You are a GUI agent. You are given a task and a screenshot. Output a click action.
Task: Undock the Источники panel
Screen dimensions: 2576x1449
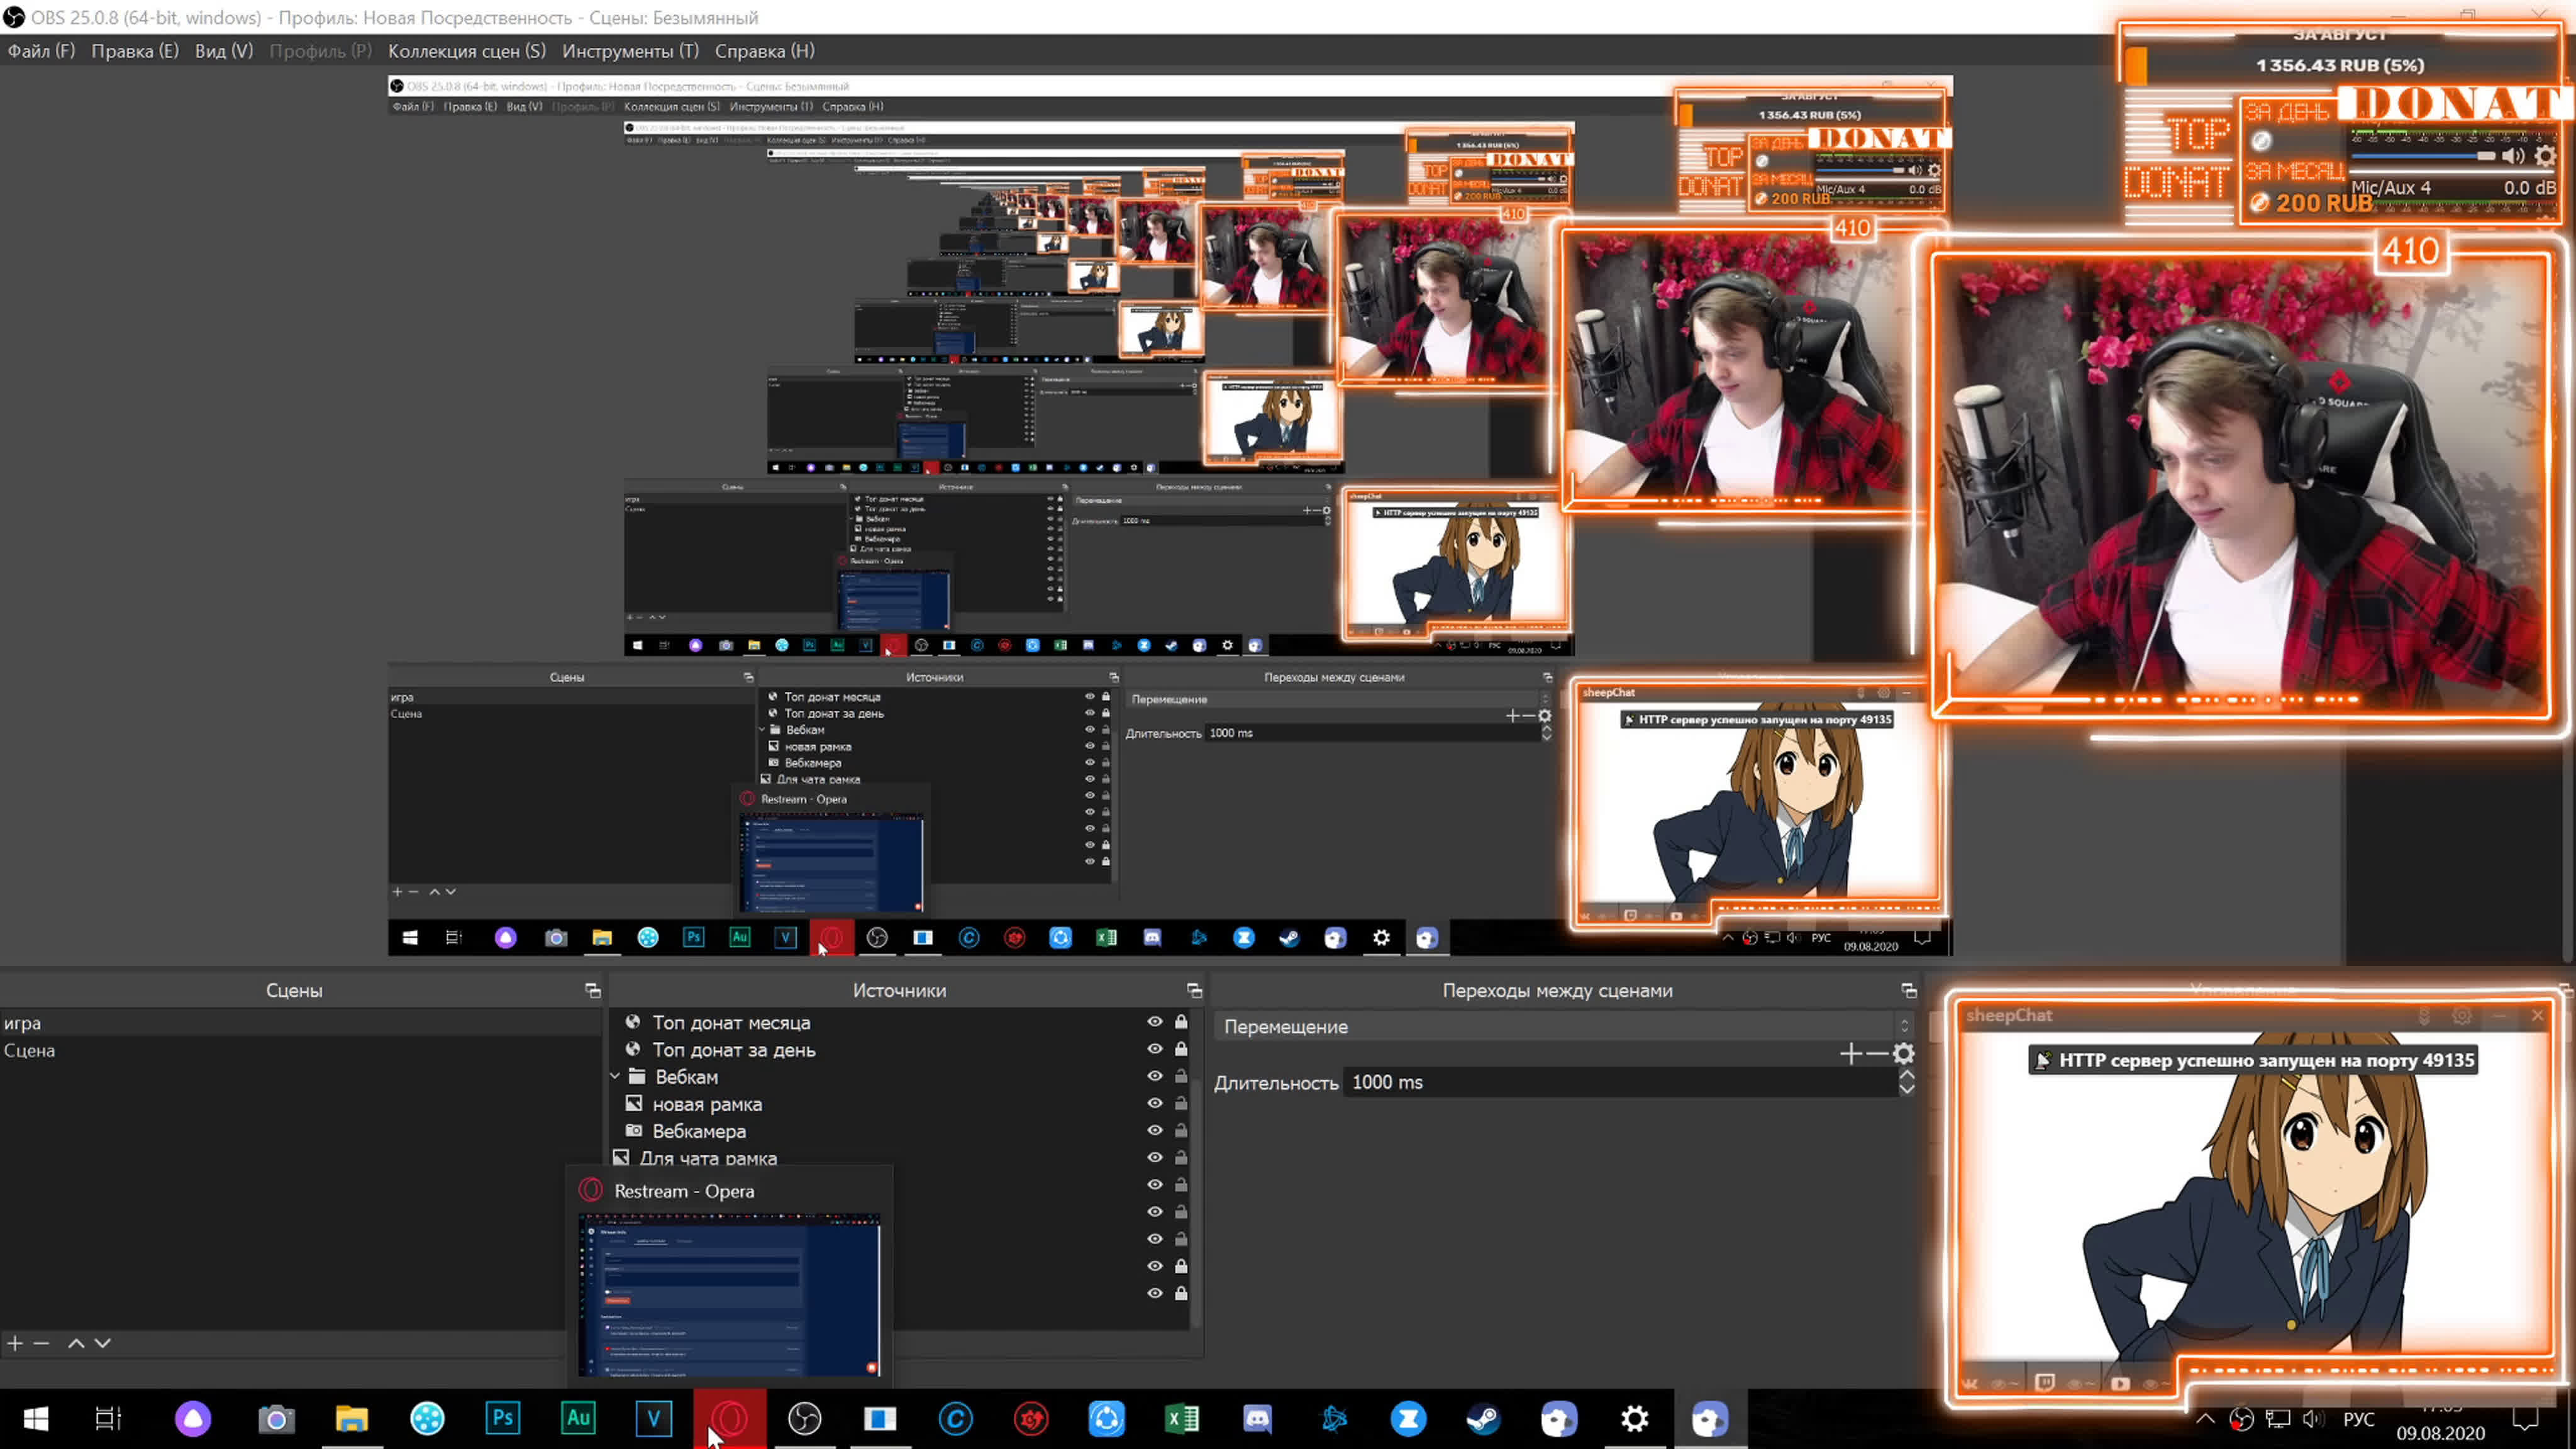pos(1194,990)
